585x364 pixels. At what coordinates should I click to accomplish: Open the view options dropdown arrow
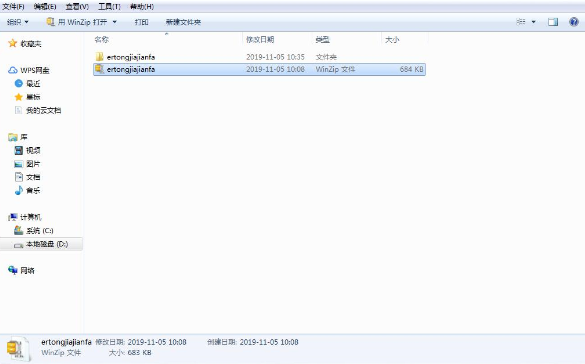click(x=534, y=22)
